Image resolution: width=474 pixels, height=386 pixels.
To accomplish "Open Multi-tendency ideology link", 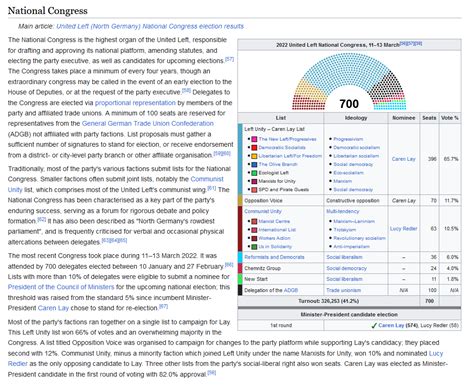I will [x=343, y=211].
